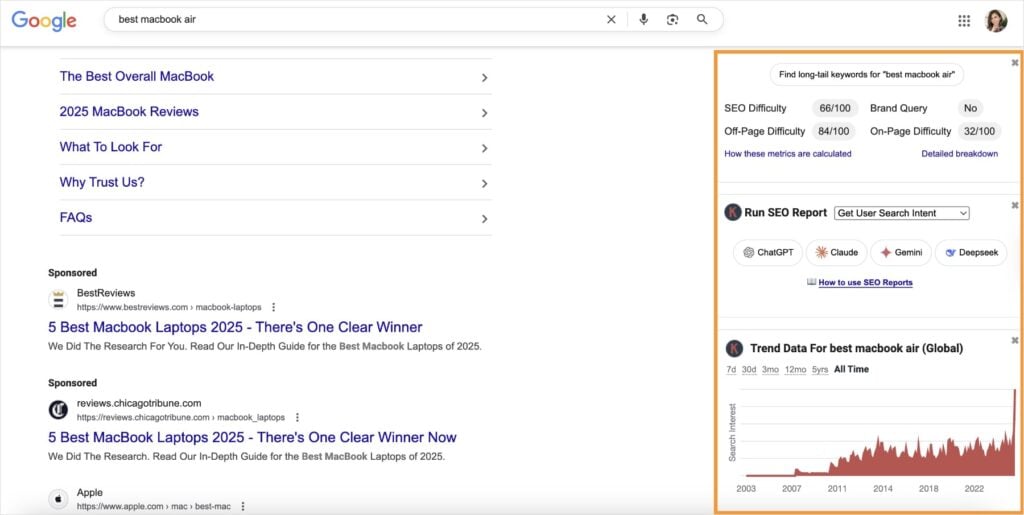This screenshot has width=1024, height=515.
Task: Click the magnifying glass search icon
Action: [702, 20]
